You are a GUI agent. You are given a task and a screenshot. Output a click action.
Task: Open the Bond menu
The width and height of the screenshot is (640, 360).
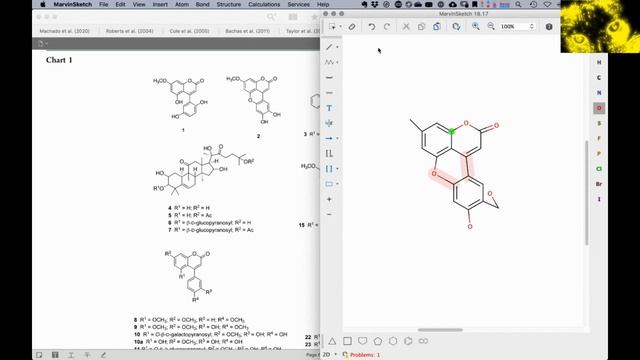tap(202, 4)
